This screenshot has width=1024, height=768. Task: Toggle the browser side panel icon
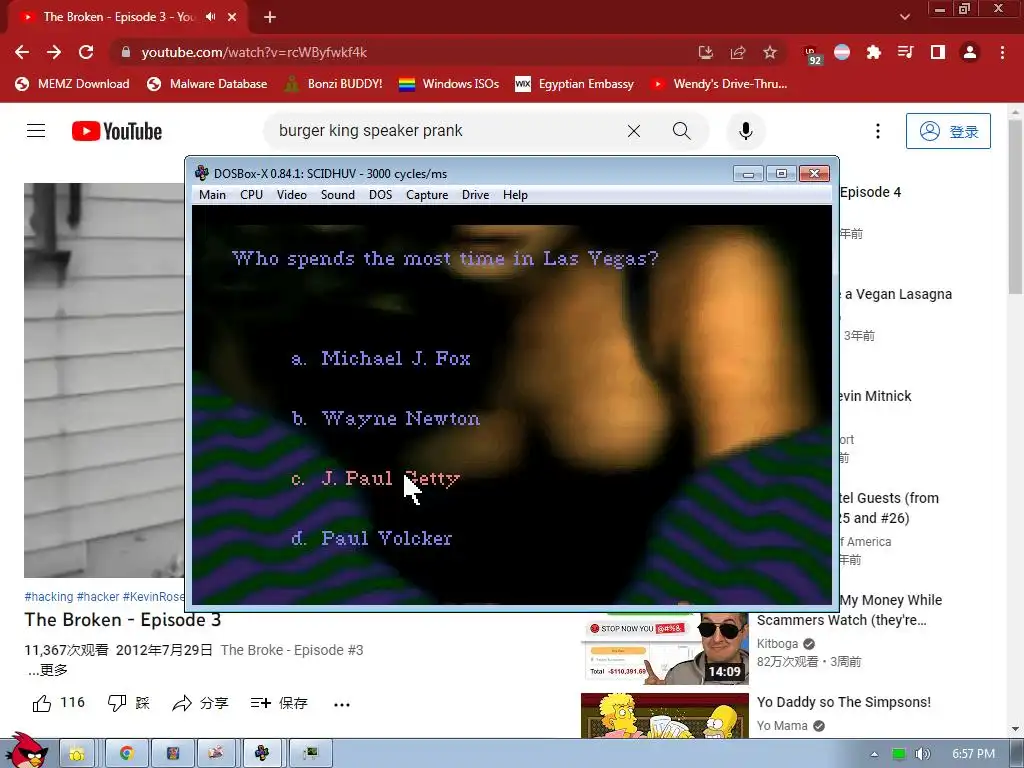pos(938,52)
